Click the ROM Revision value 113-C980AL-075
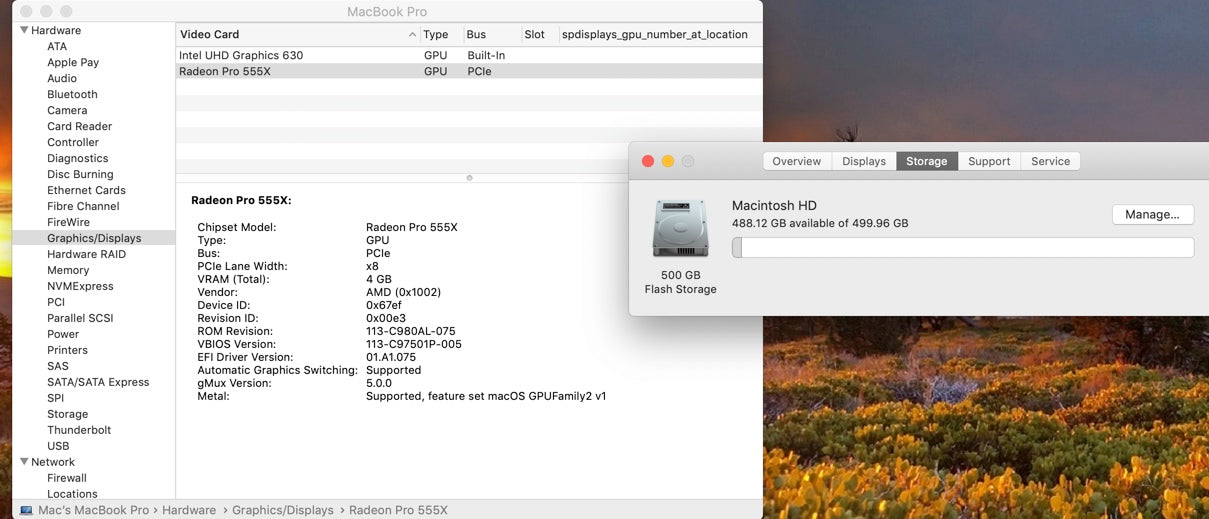Image resolution: width=1209 pixels, height=519 pixels. [x=410, y=331]
